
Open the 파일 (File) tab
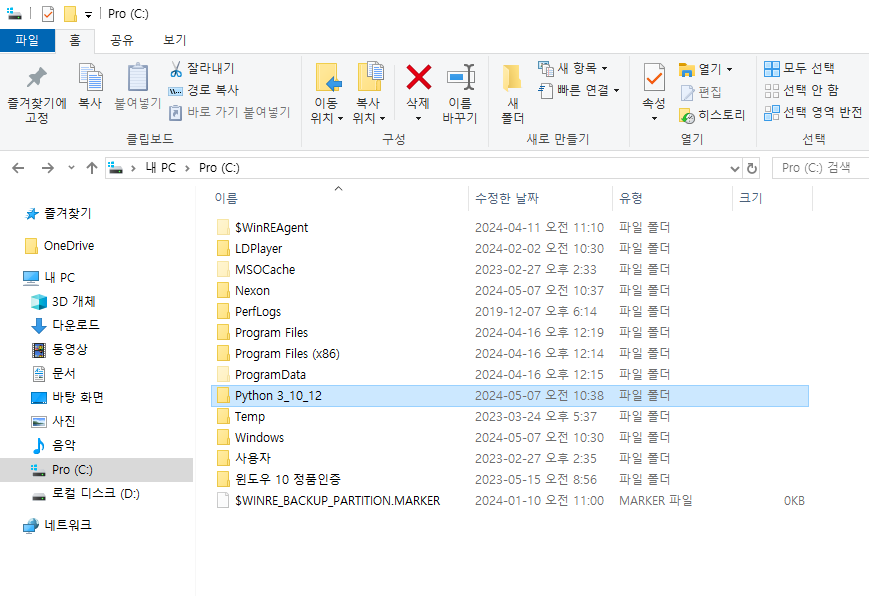coord(27,40)
